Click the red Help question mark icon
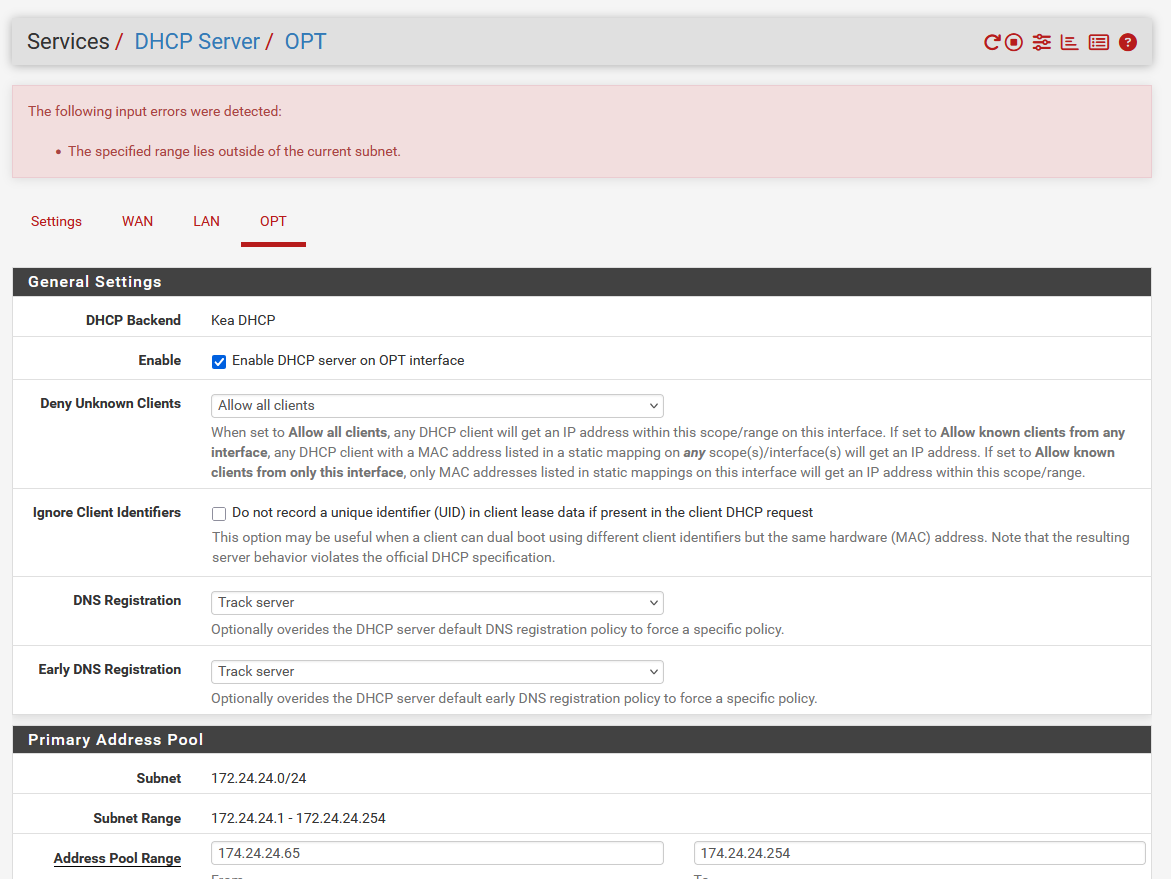The image size is (1171, 879). click(1128, 42)
